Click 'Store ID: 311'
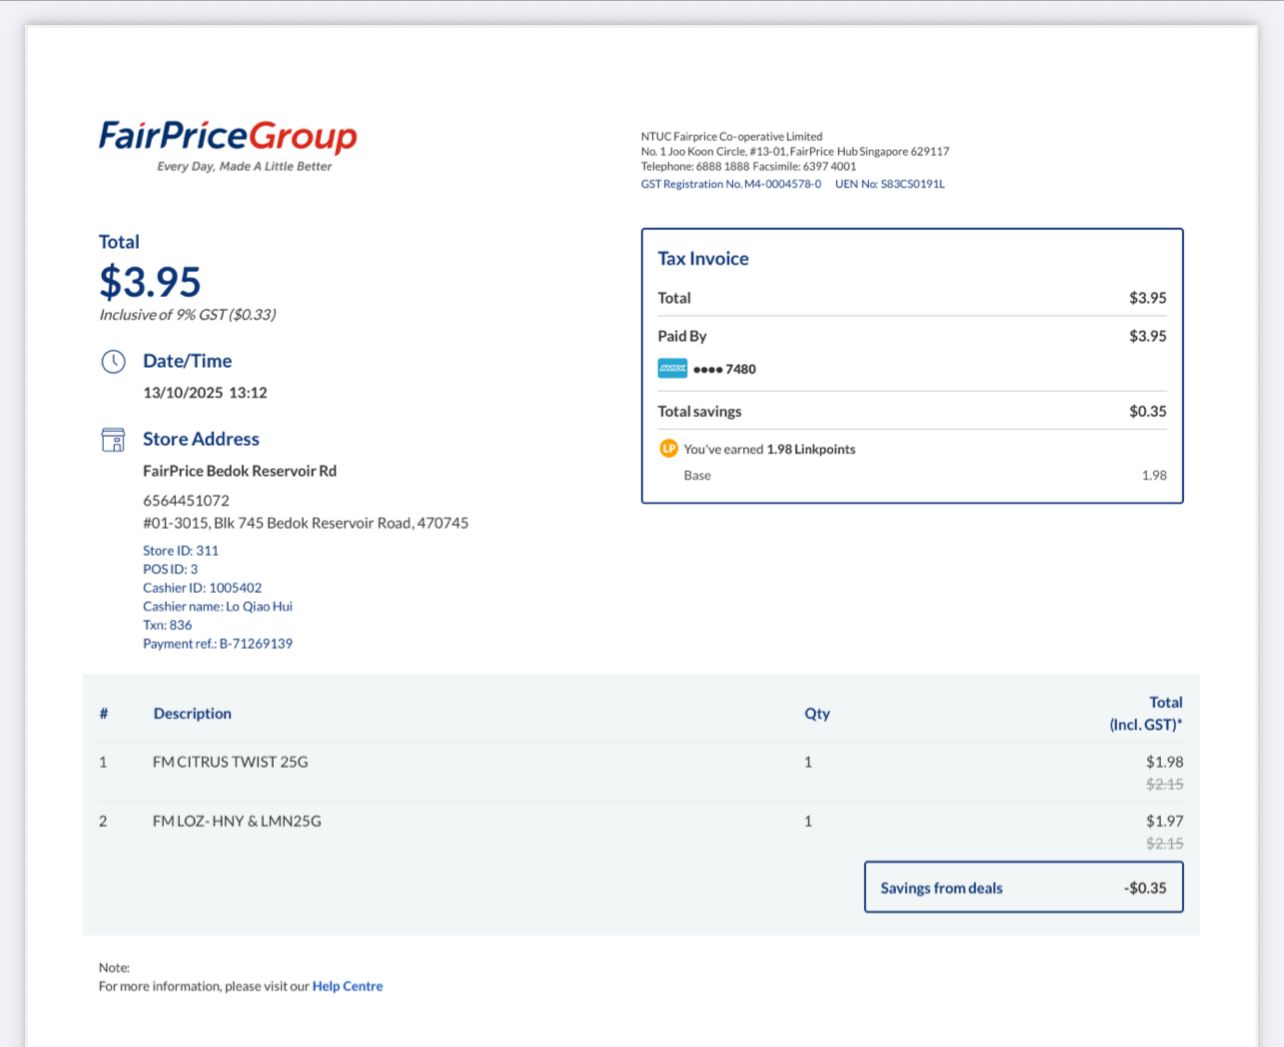The width and height of the screenshot is (1284, 1047). (x=181, y=551)
